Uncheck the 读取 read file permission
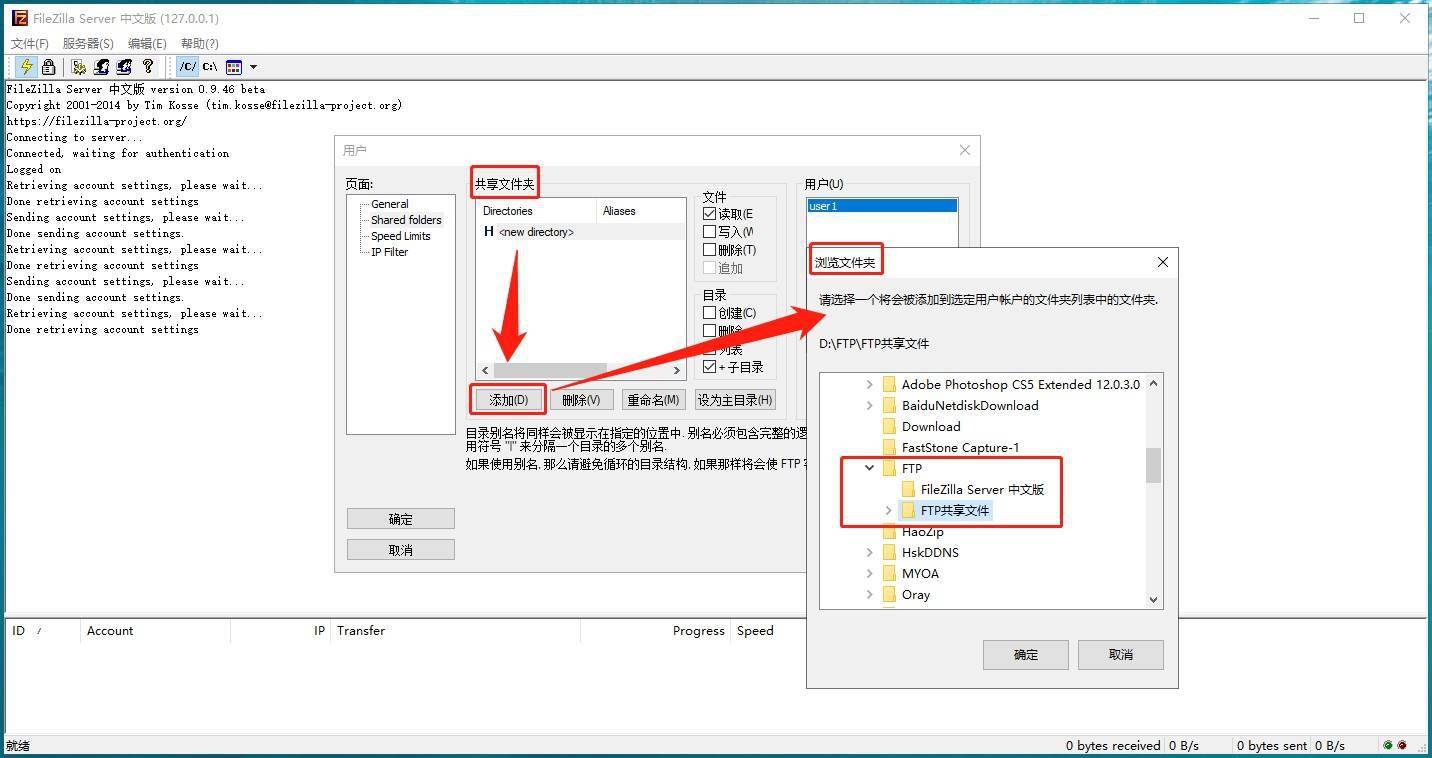The image size is (1432, 758). (x=710, y=214)
